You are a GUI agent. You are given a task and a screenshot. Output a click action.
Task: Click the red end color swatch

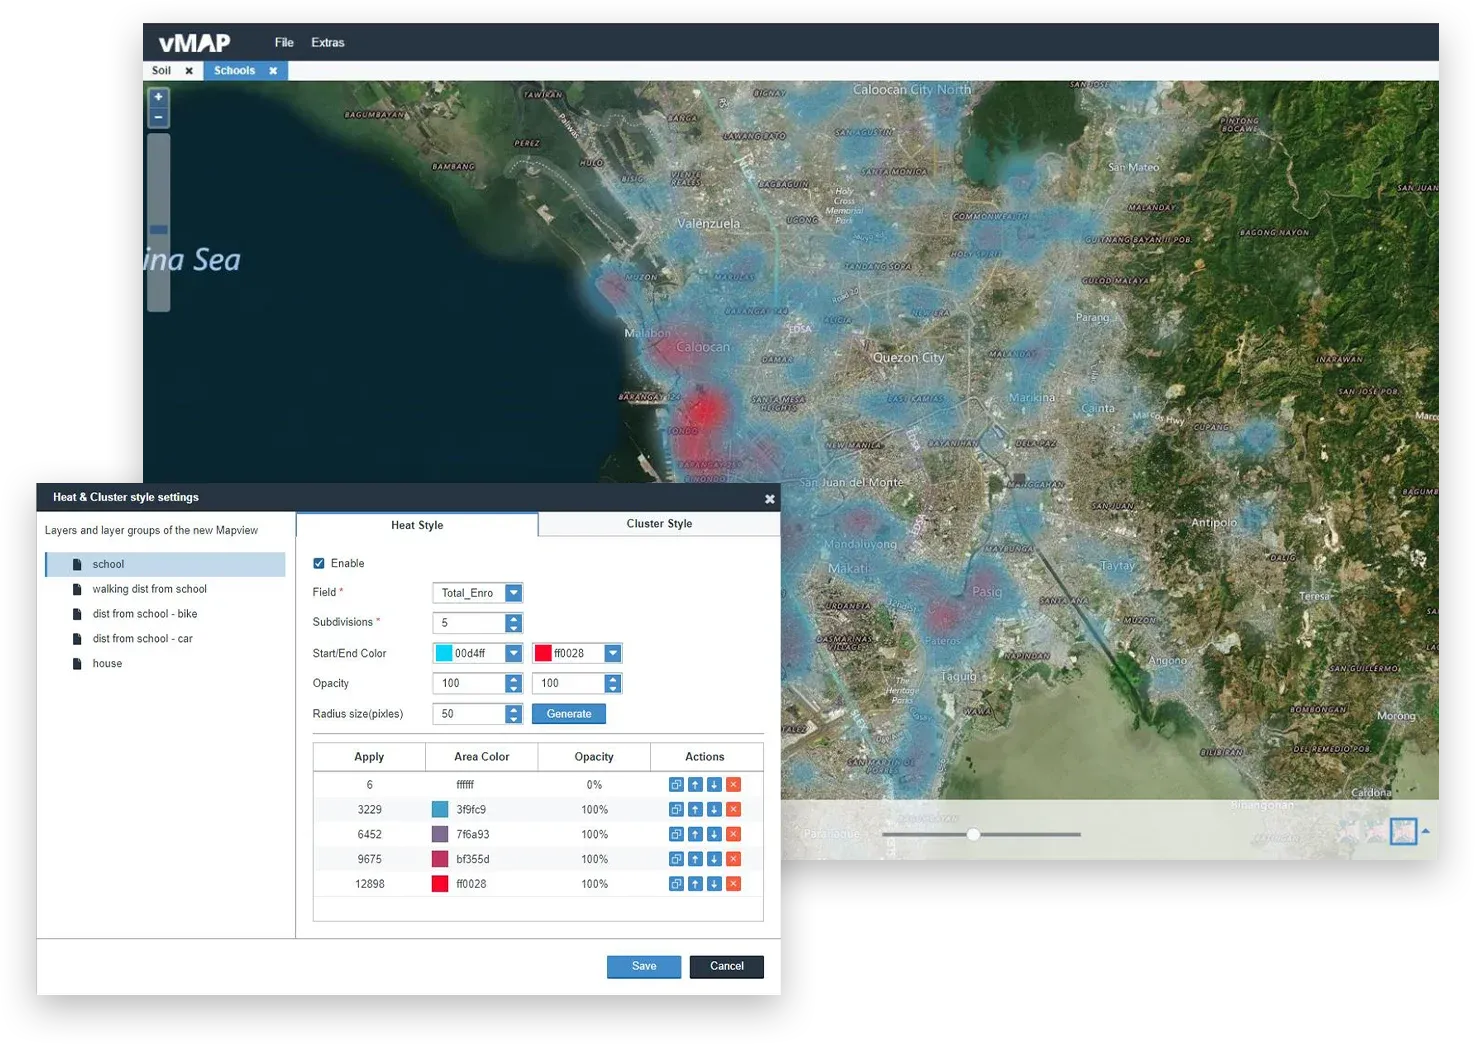coord(543,653)
